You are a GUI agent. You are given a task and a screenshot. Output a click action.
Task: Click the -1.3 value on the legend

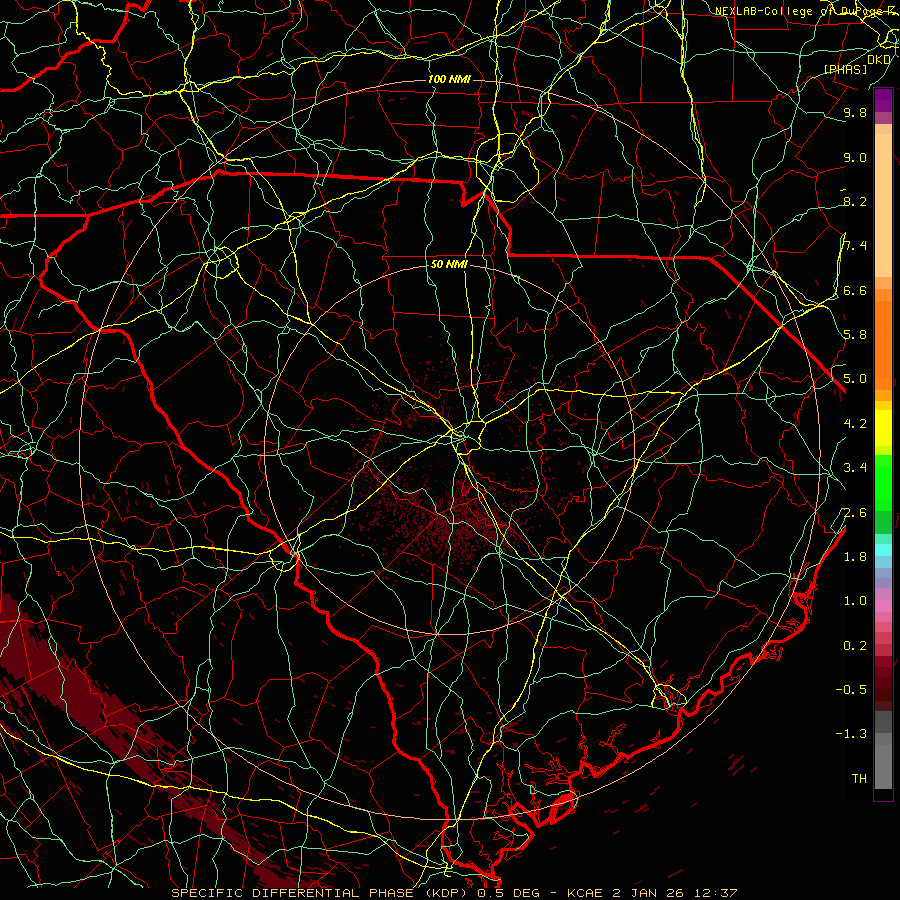tap(851, 734)
